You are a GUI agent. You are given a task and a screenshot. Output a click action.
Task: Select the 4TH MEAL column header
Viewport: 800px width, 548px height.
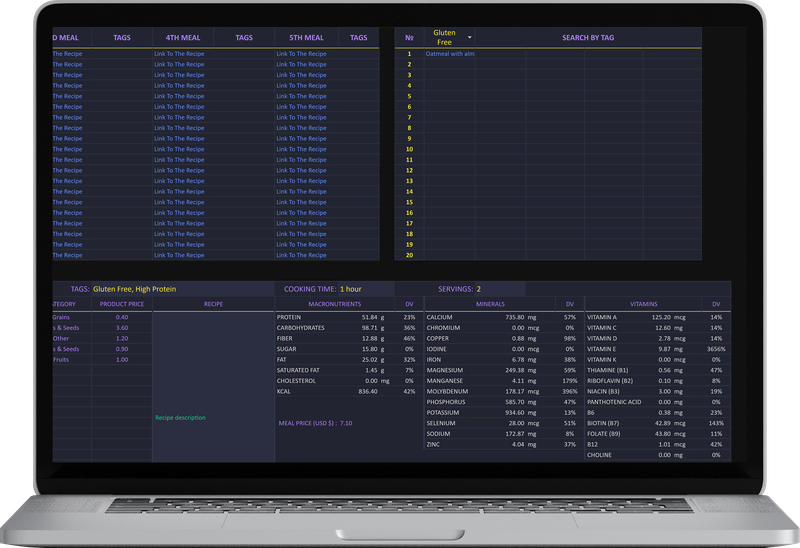pyautogui.click(x=183, y=38)
